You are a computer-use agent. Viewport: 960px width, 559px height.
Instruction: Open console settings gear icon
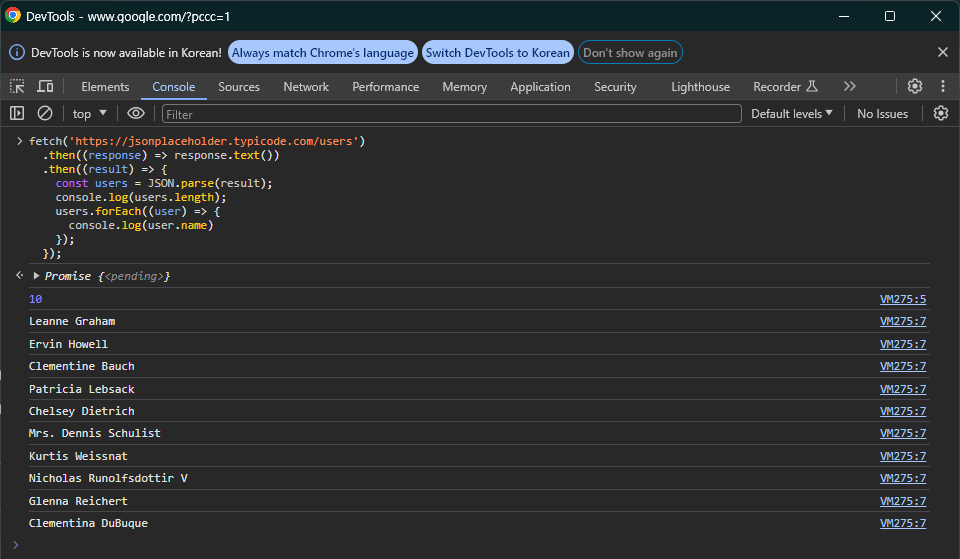941,113
